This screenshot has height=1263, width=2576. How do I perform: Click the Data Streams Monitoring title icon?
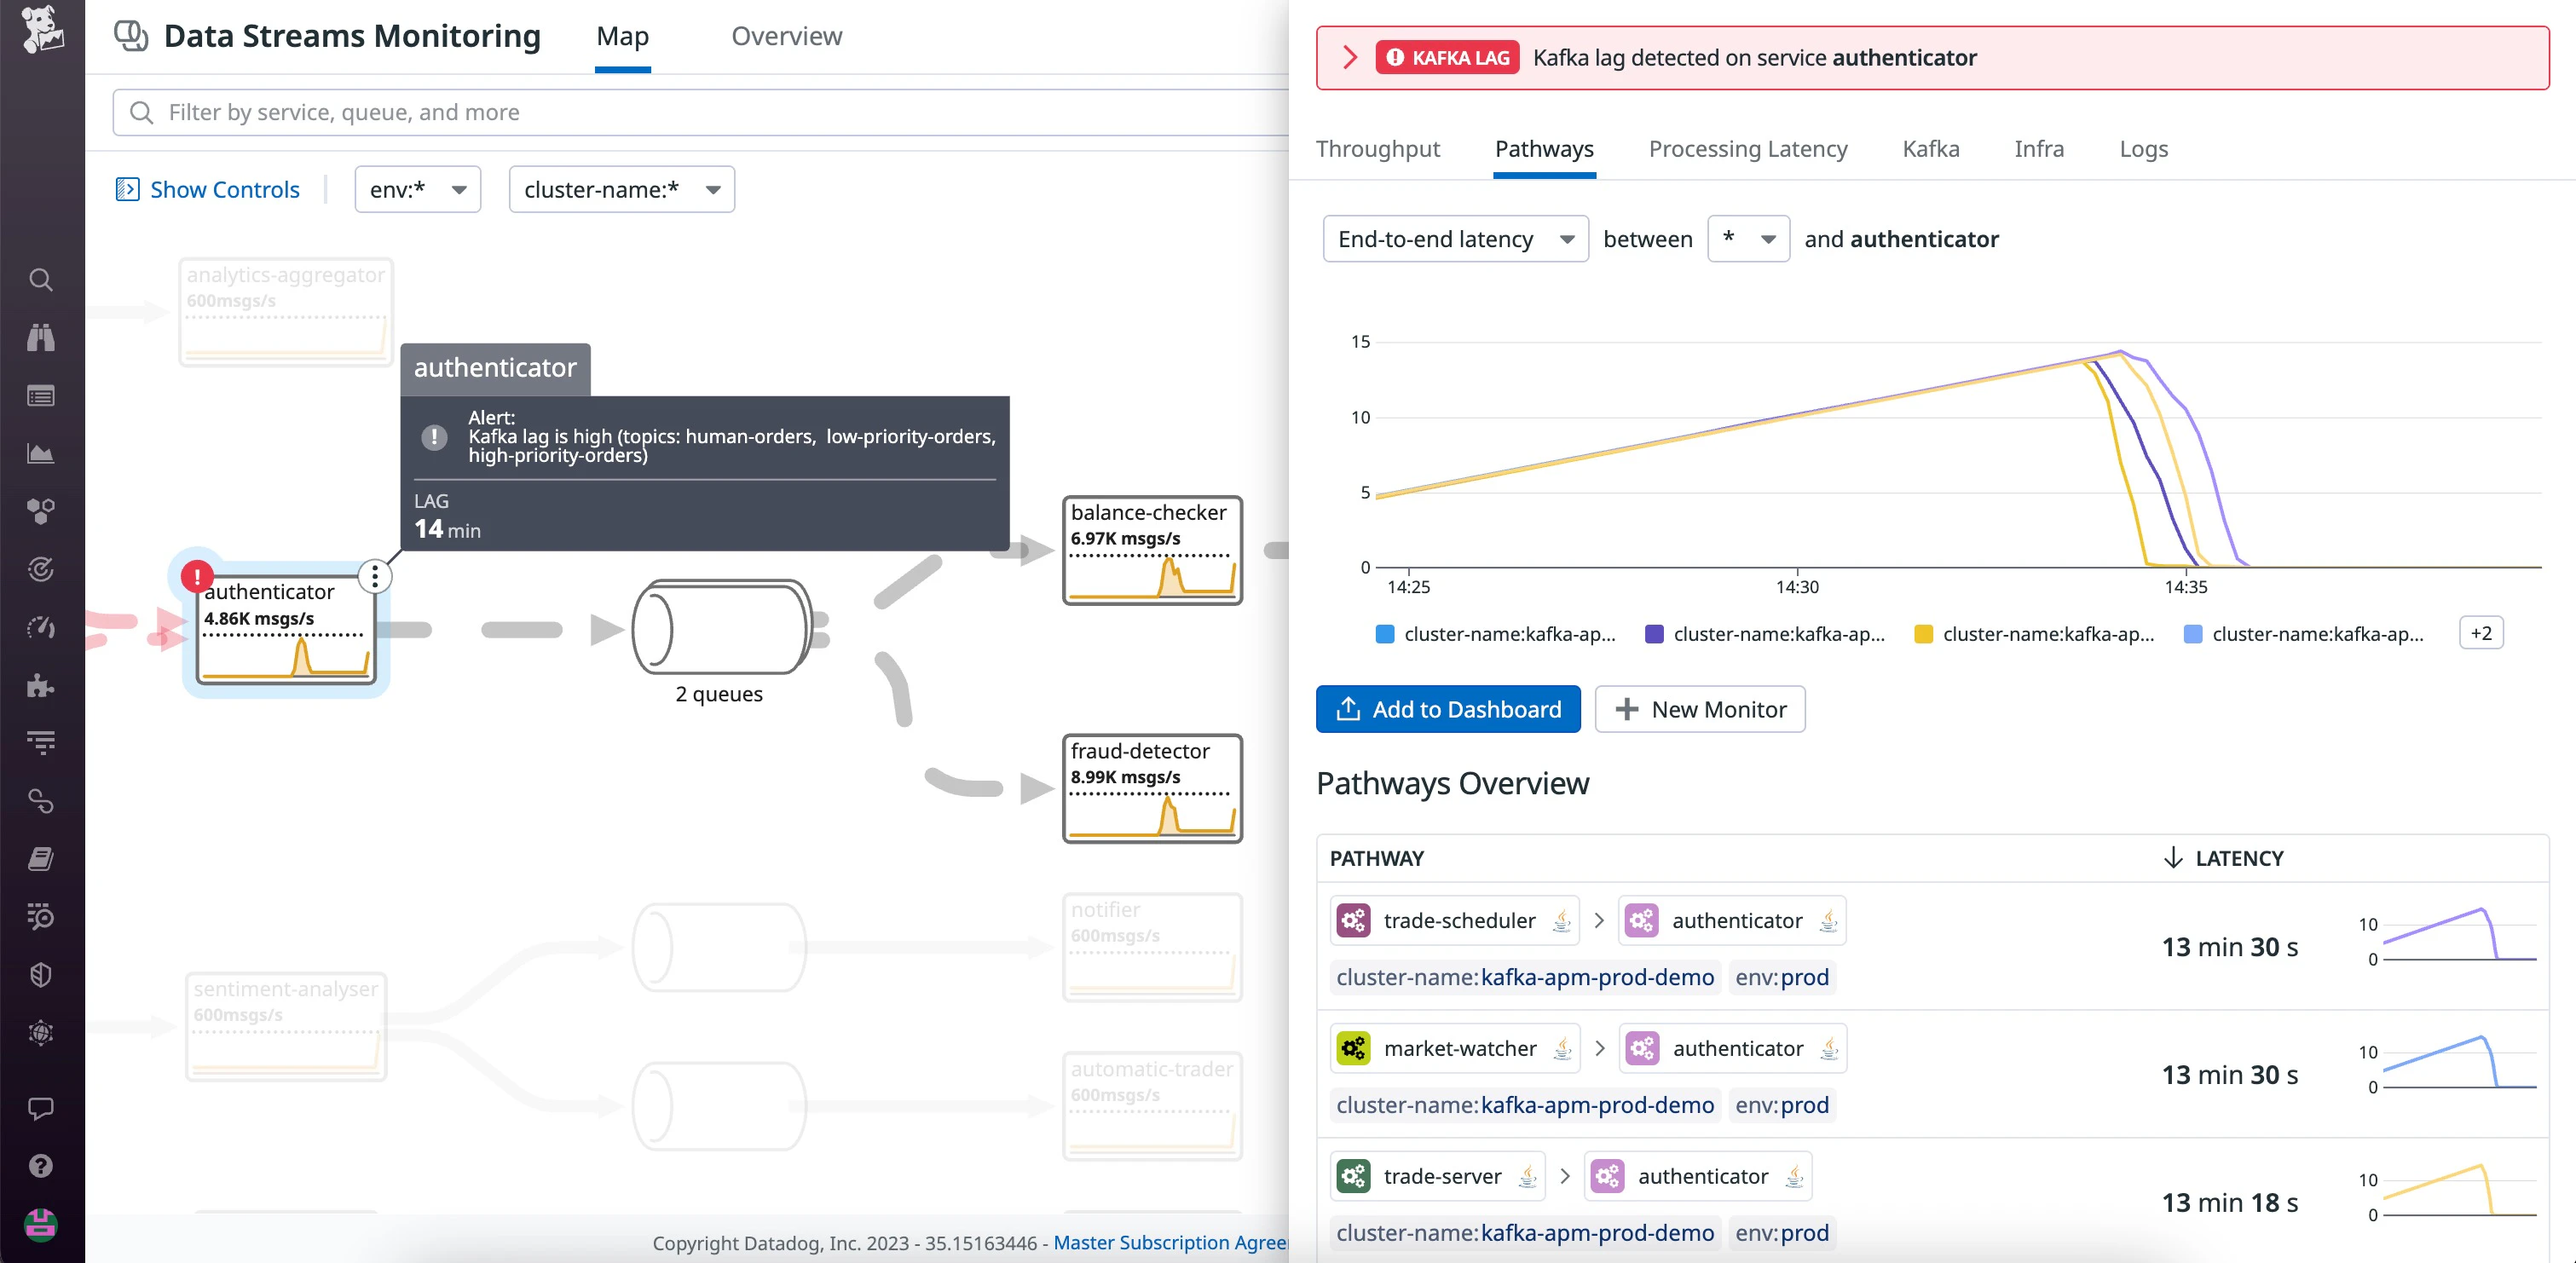[x=131, y=36]
